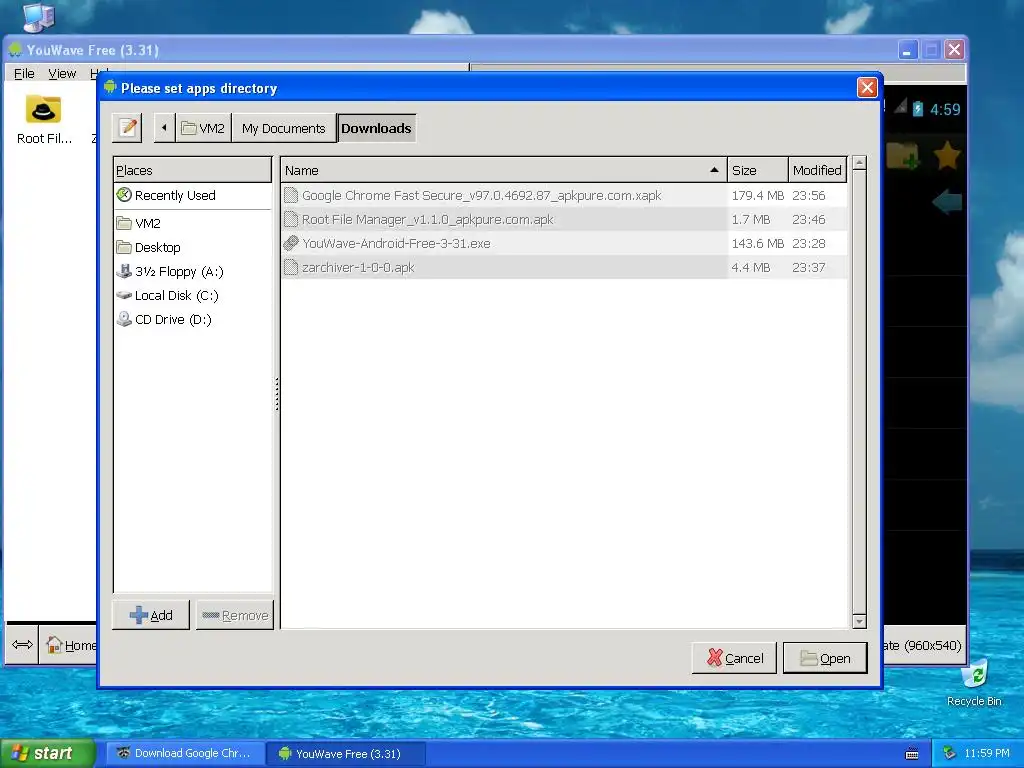Click the 23:37 modified time cell
Viewport: 1024px width, 768px height.
tap(808, 268)
